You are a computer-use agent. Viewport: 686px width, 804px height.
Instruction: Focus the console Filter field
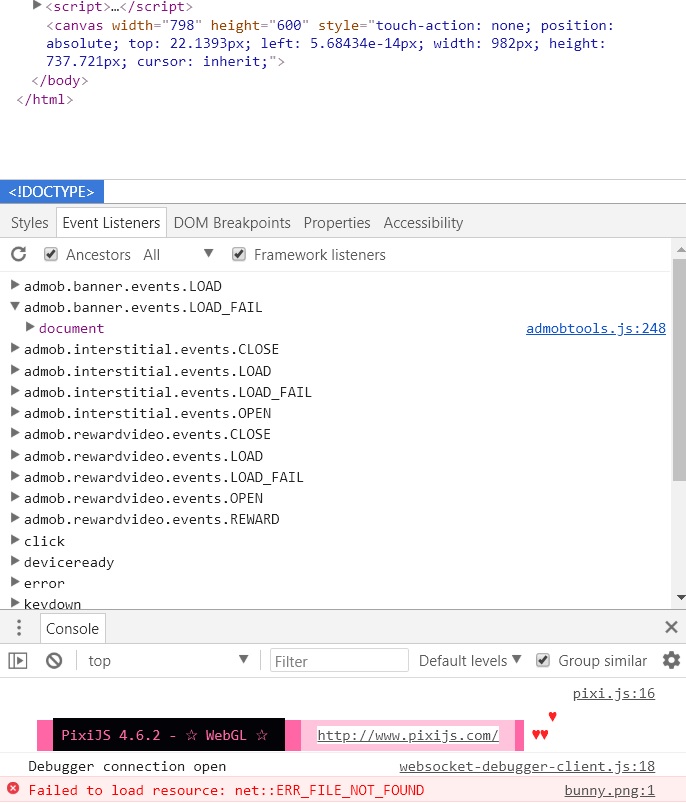[x=339, y=660]
